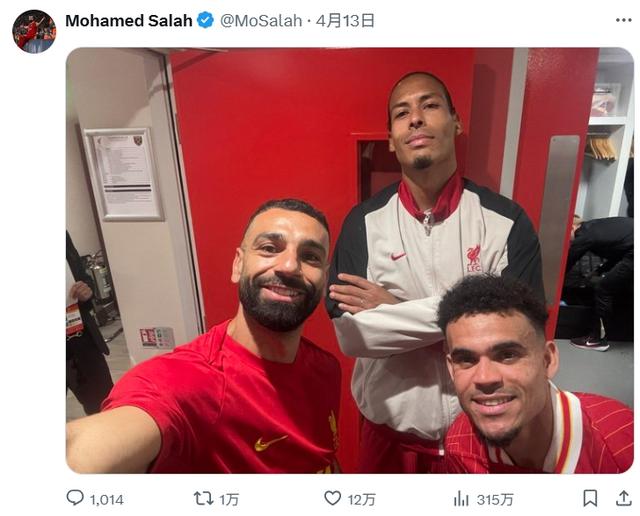Click the blue verified badge
Viewport: 640px width, 516px height.
tap(205, 20)
